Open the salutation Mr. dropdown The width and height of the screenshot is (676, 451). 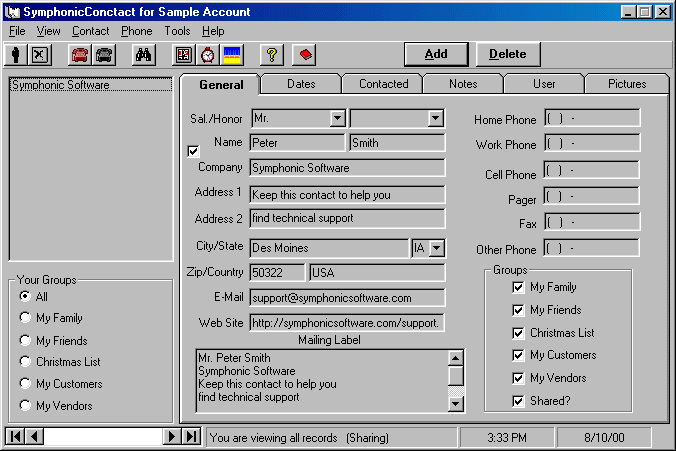[x=337, y=118]
